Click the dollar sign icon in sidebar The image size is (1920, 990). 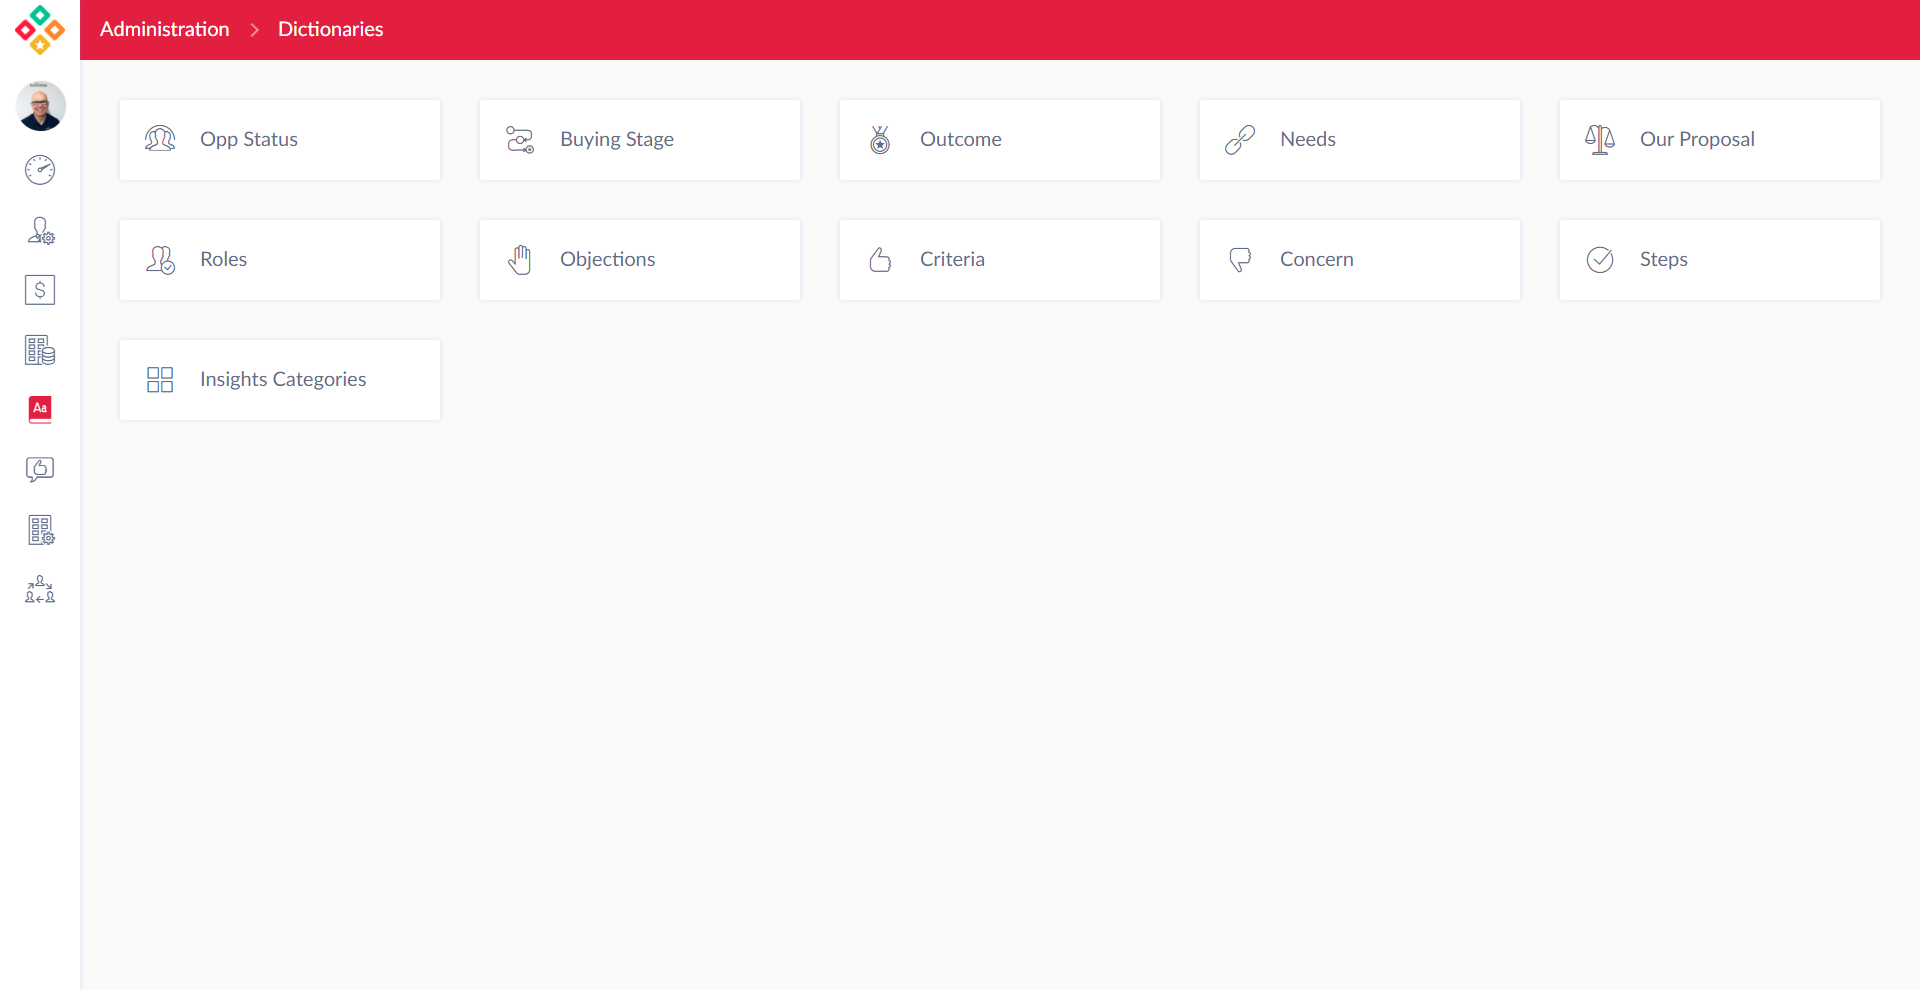(x=40, y=290)
